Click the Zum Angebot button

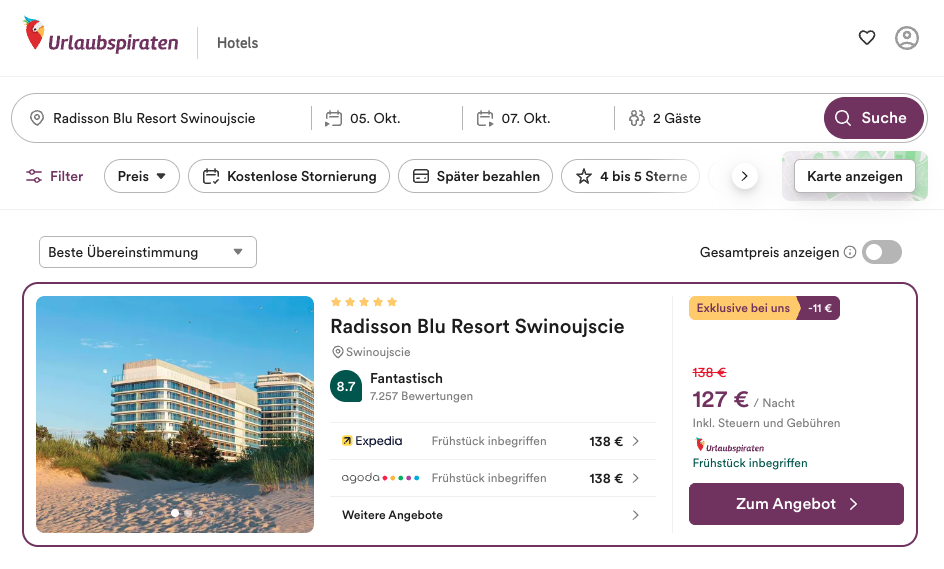tap(796, 504)
